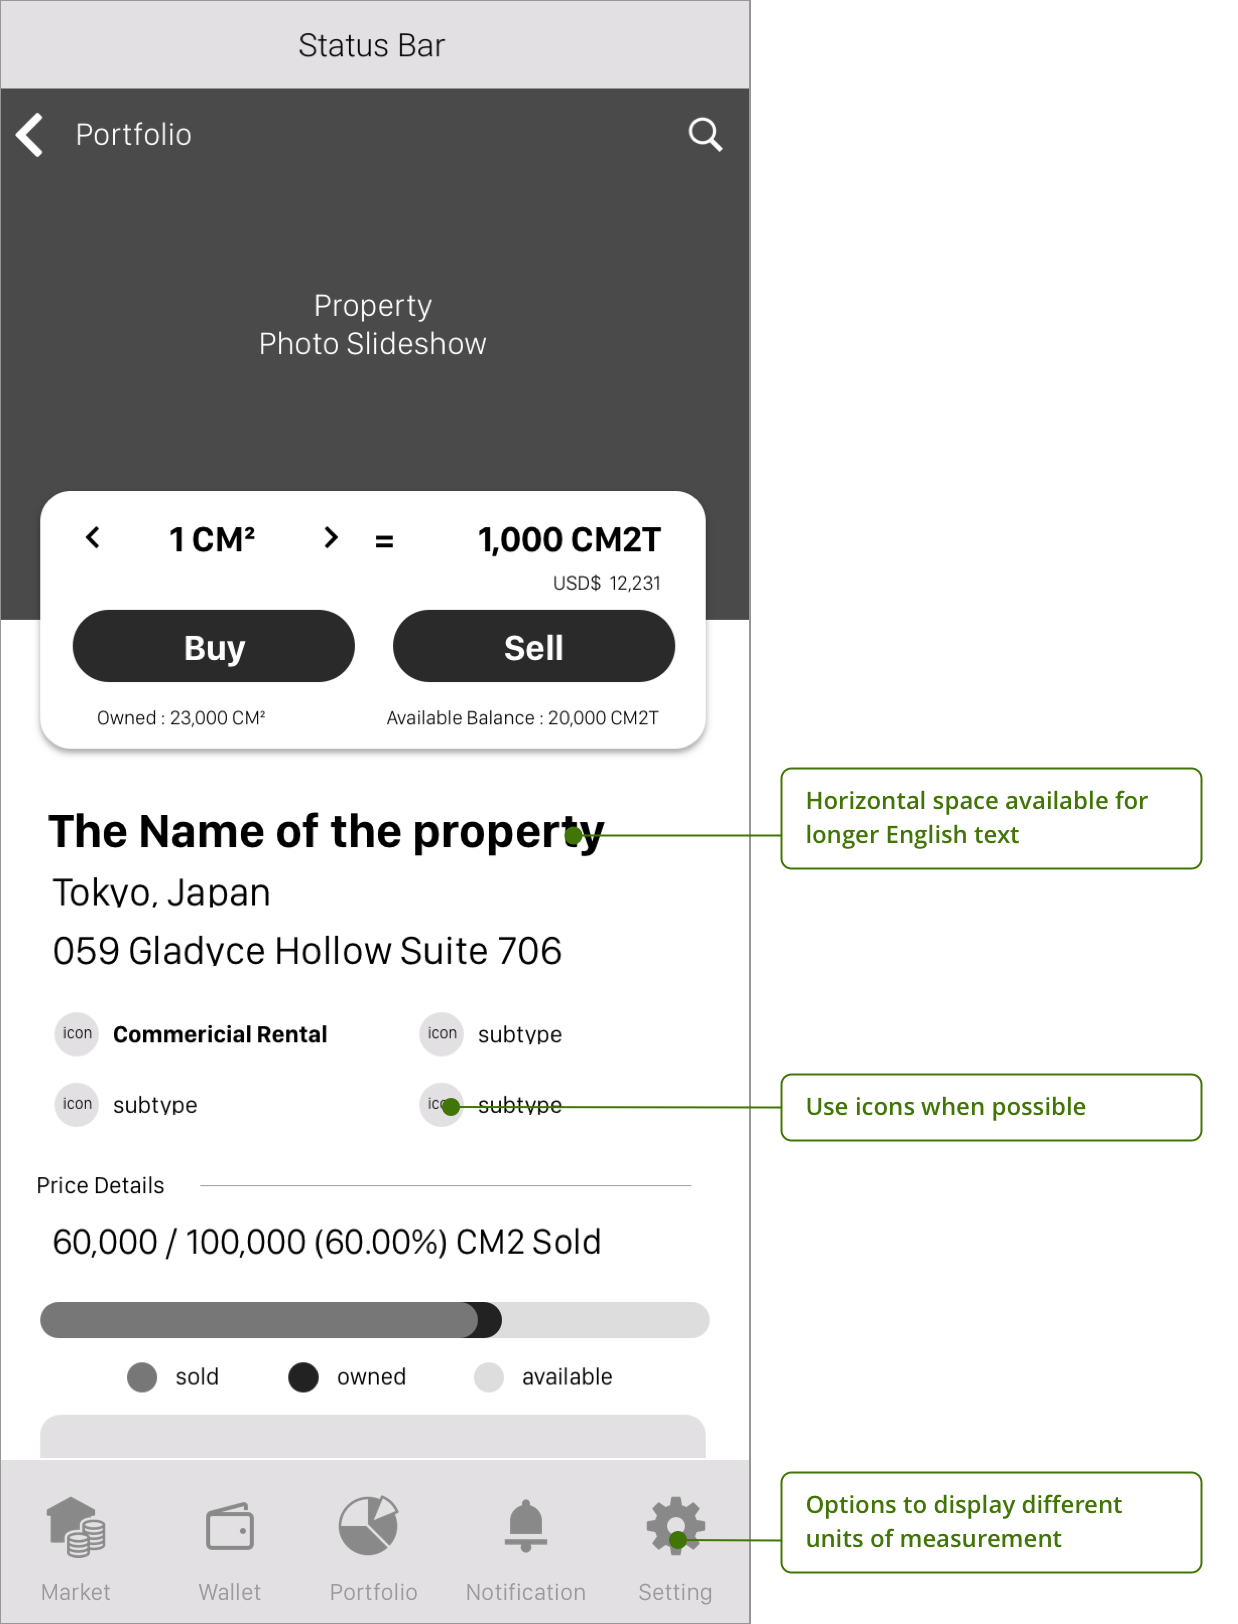The image size is (1238, 1624).
Task: Select The Name of the property heading
Action: [327, 832]
